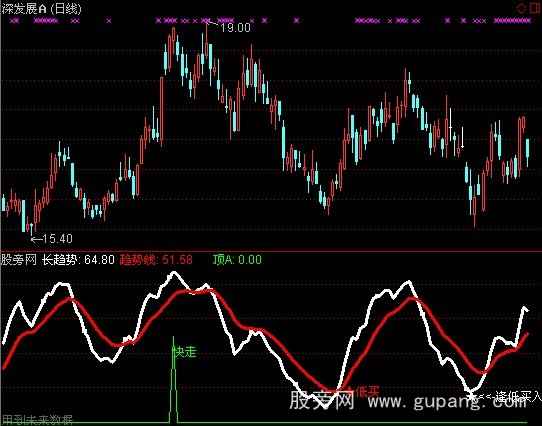The width and height of the screenshot is (542, 426).
Task: Click the red 低买 marker near the watermark
Action: 366,391
